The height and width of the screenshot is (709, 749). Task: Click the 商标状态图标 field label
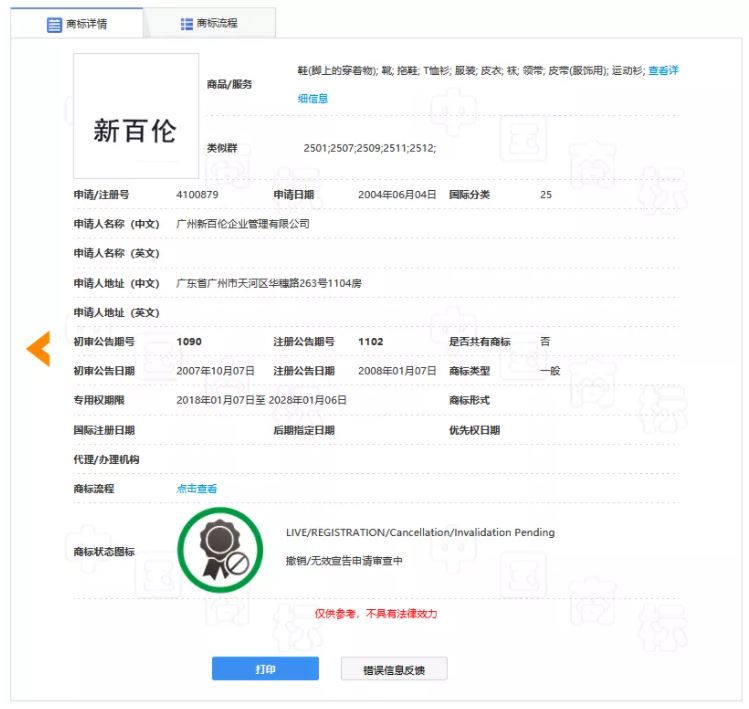click(x=104, y=552)
